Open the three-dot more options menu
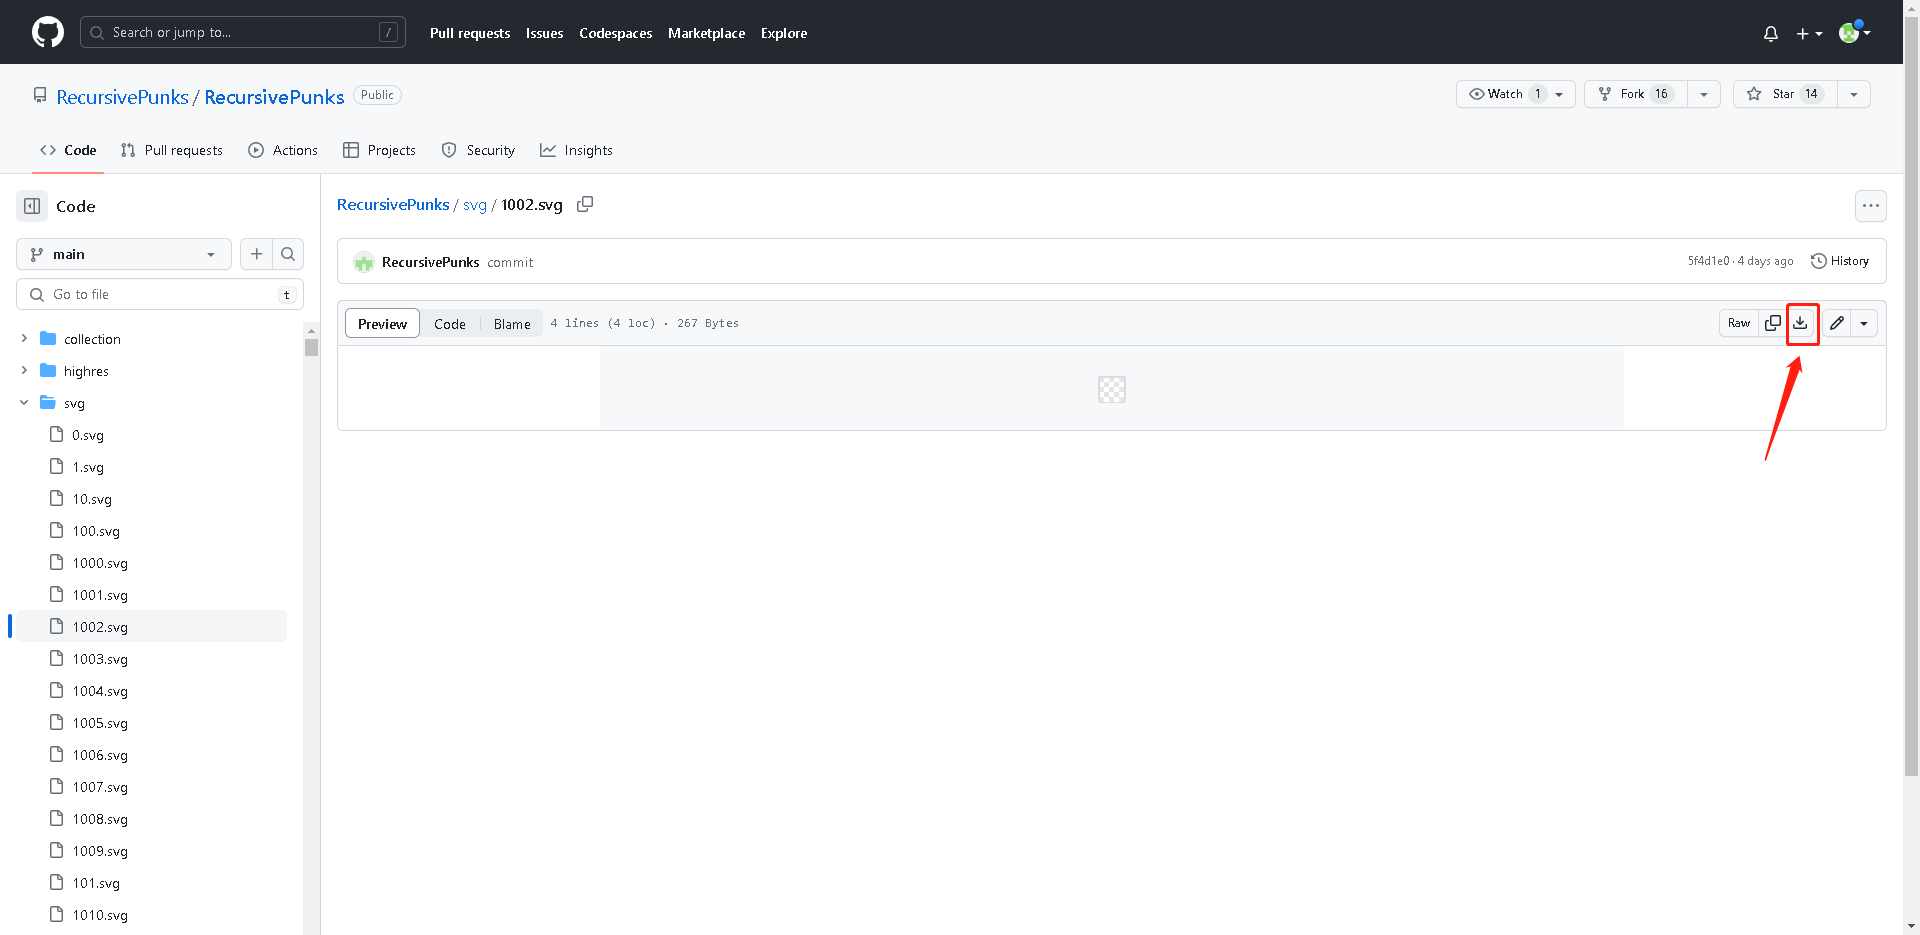The width and height of the screenshot is (1920, 935). click(1870, 206)
